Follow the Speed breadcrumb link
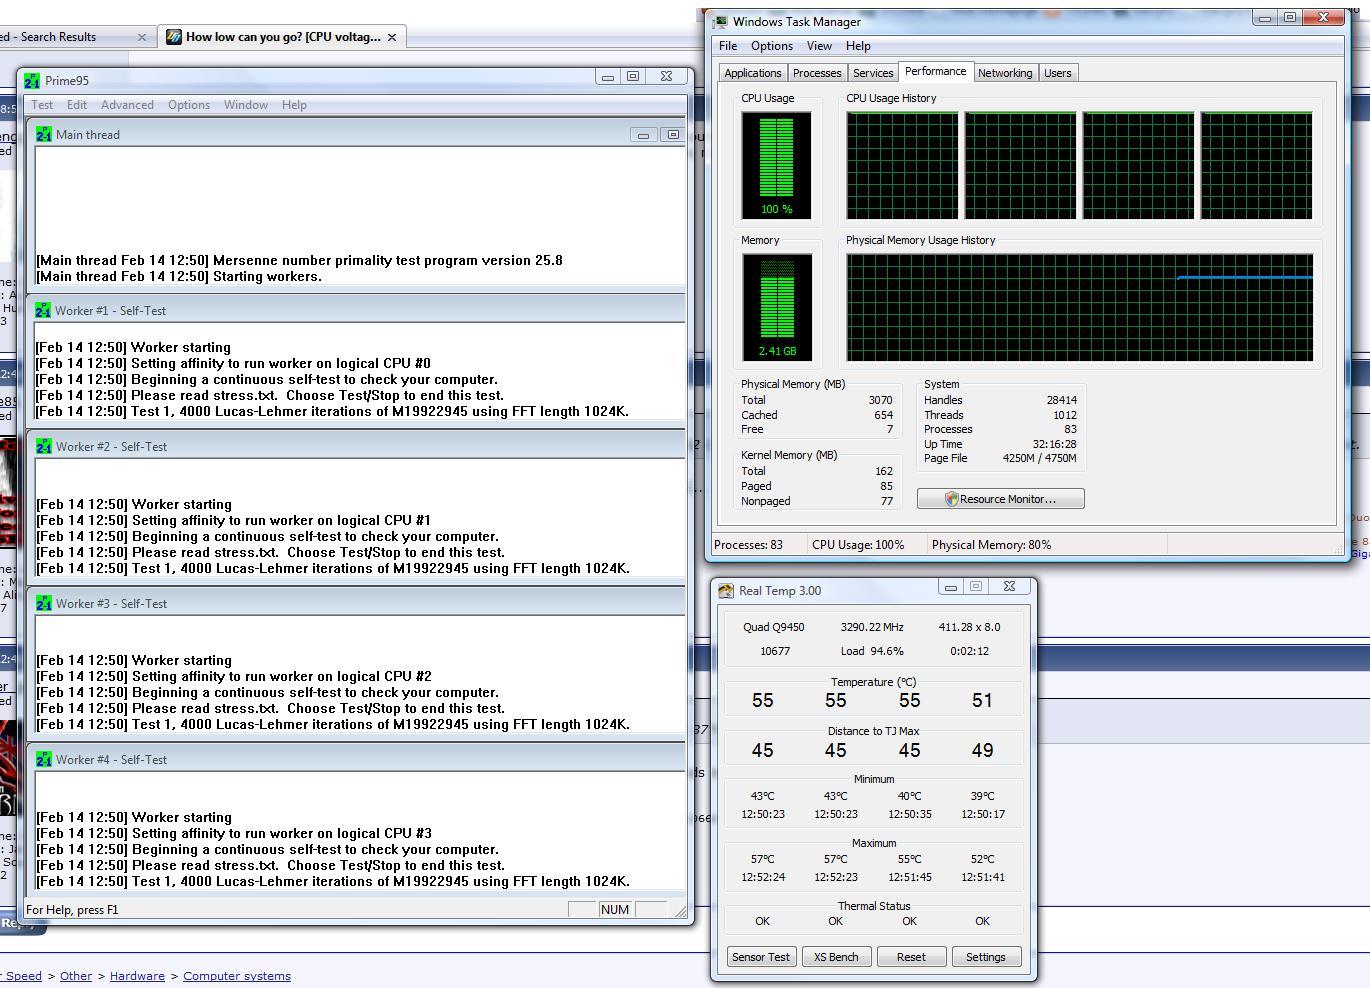Image resolution: width=1370 pixels, height=988 pixels. tap(24, 976)
